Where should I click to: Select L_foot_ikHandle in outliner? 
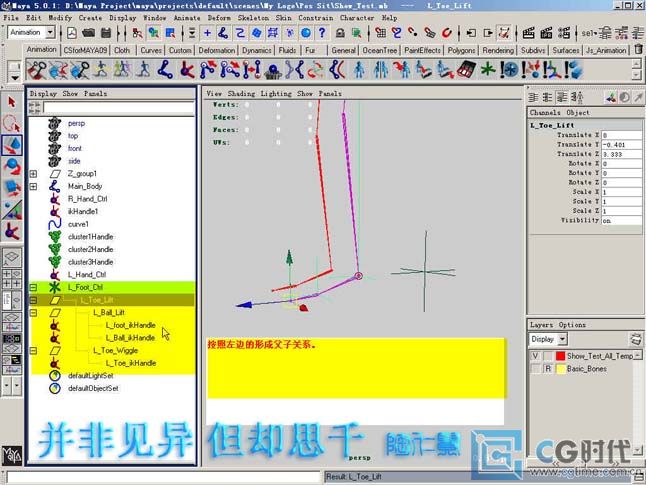[130, 325]
